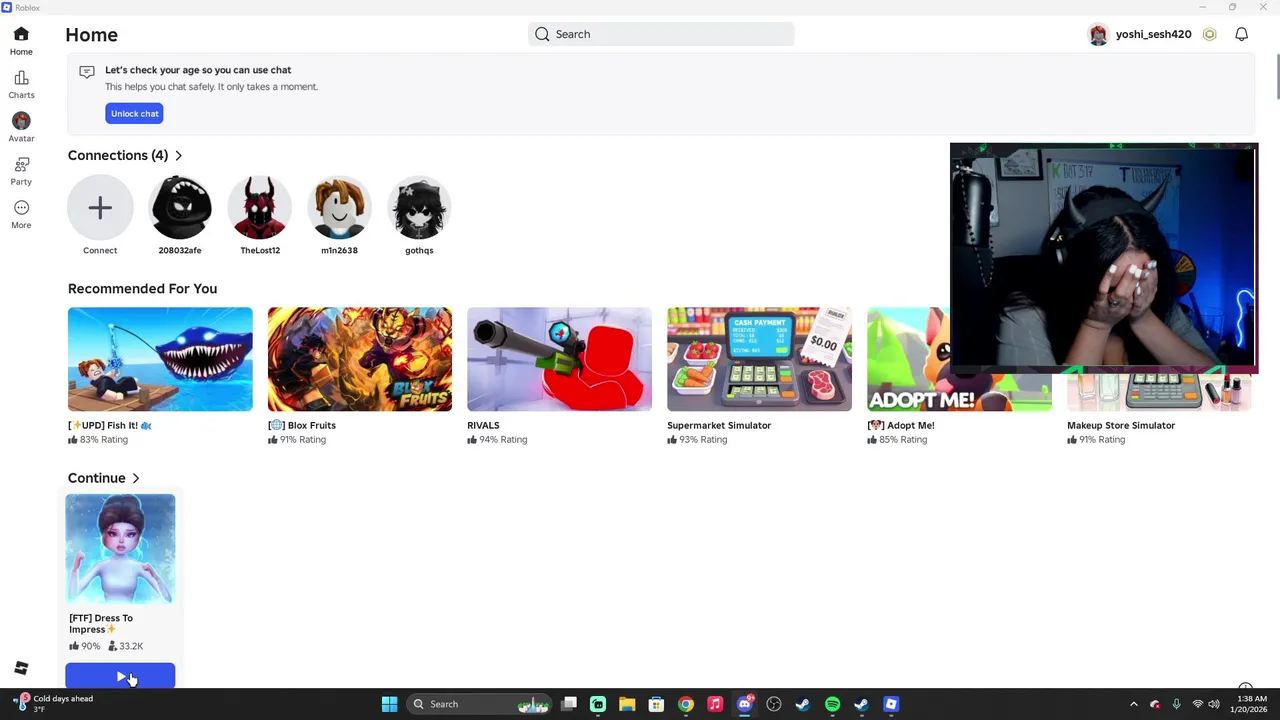Open the Roblox taskbar icon

pos(891,704)
